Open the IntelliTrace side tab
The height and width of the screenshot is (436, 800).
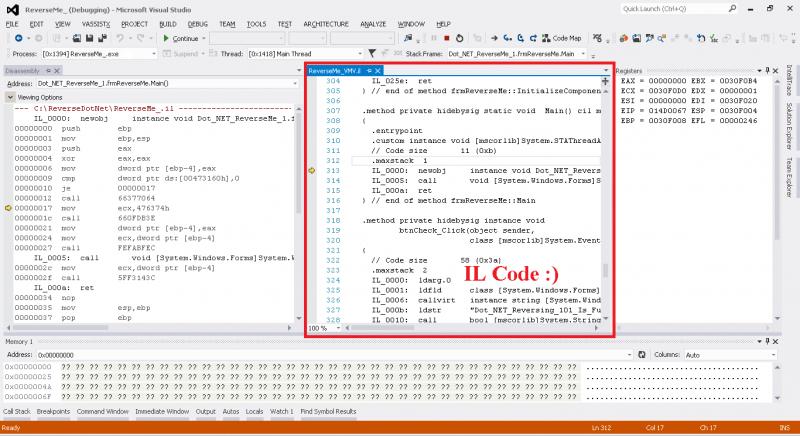pyautogui.click(x=789, y=80)
